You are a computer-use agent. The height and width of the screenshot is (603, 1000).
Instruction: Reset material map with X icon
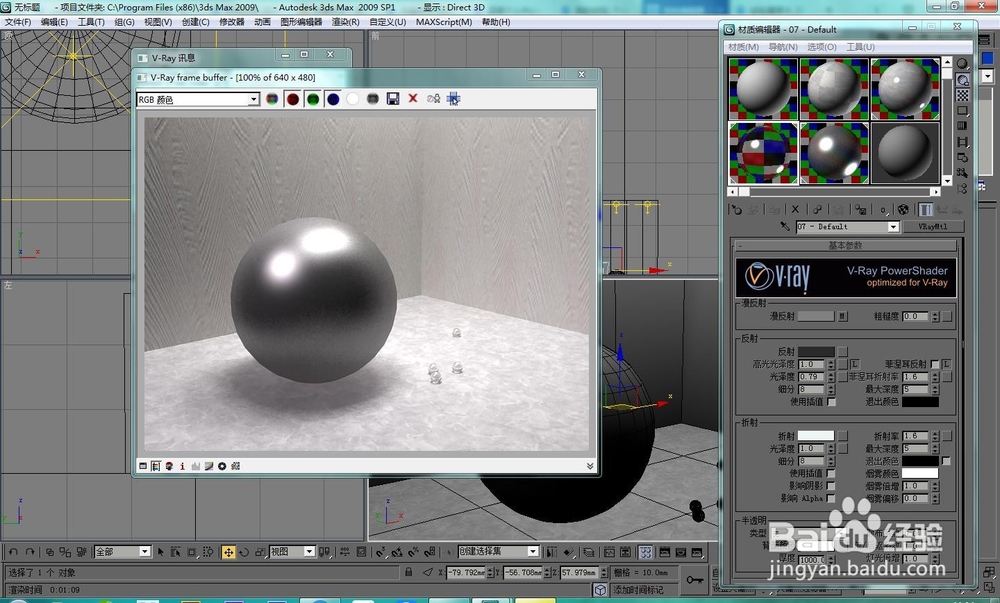pos(795,209)
